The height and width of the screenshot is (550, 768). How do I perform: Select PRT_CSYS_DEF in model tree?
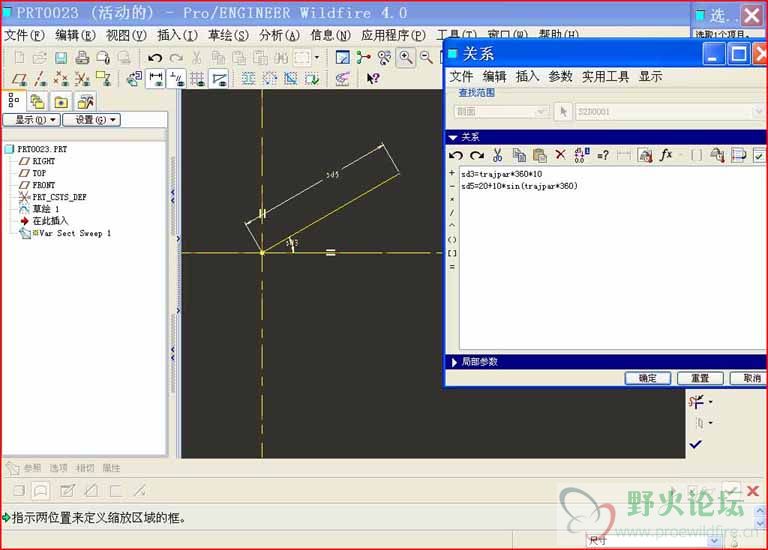pyautogui.click(x=59, y=197)
